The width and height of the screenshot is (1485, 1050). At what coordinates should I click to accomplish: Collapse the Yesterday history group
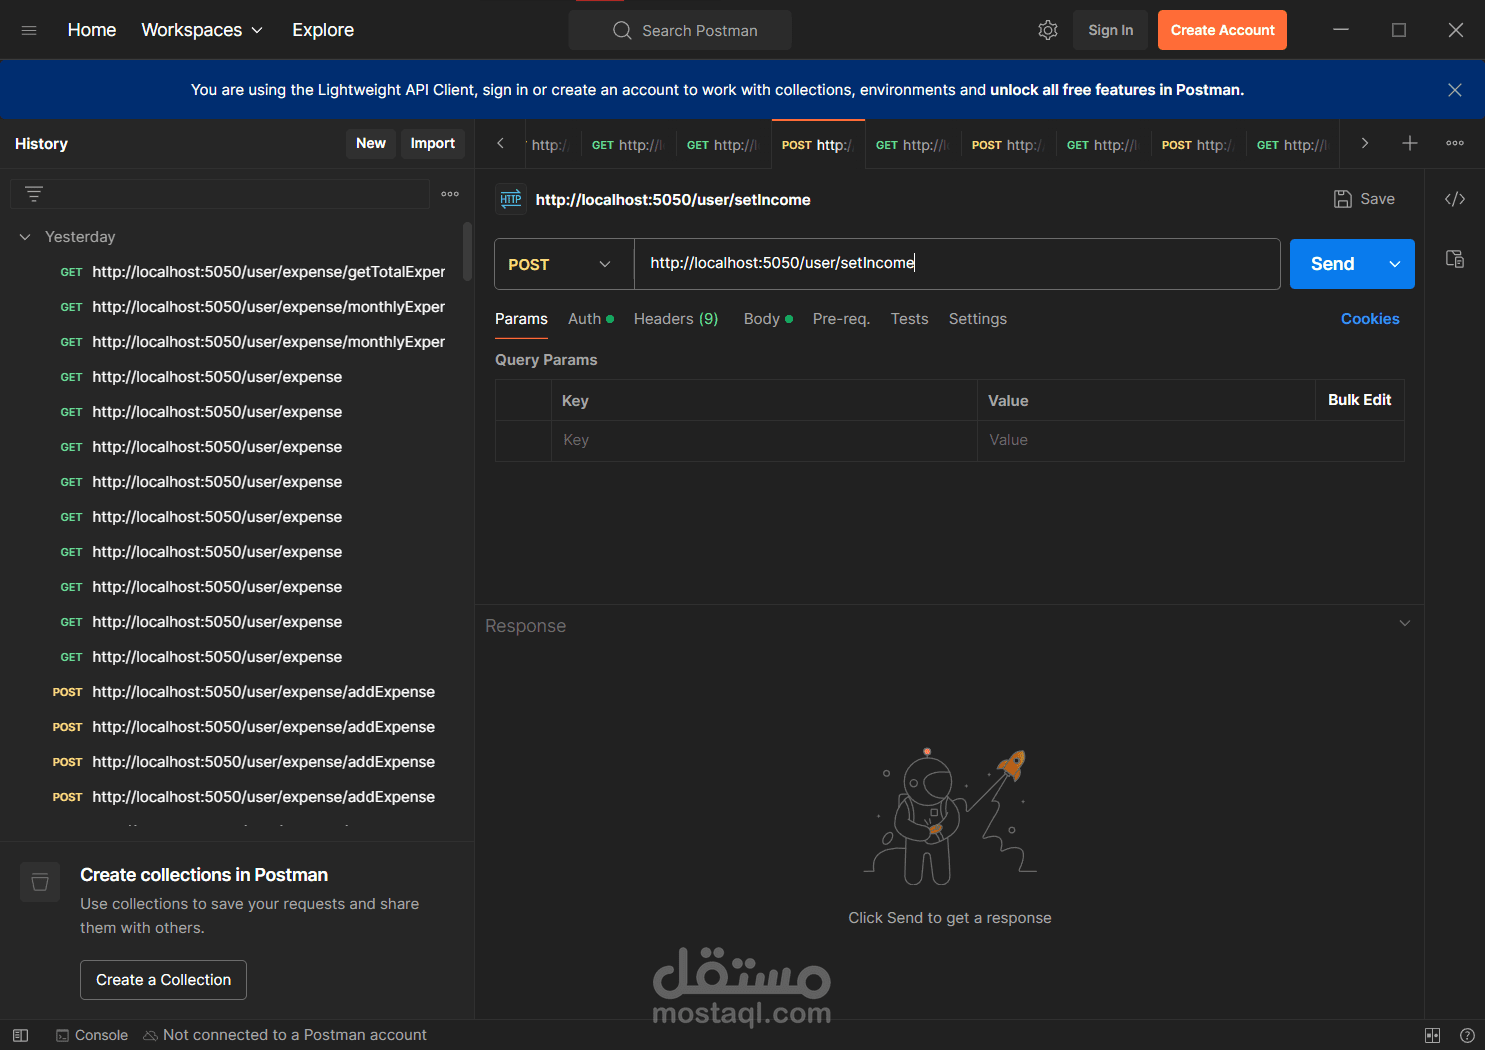[x=25, y=237]
